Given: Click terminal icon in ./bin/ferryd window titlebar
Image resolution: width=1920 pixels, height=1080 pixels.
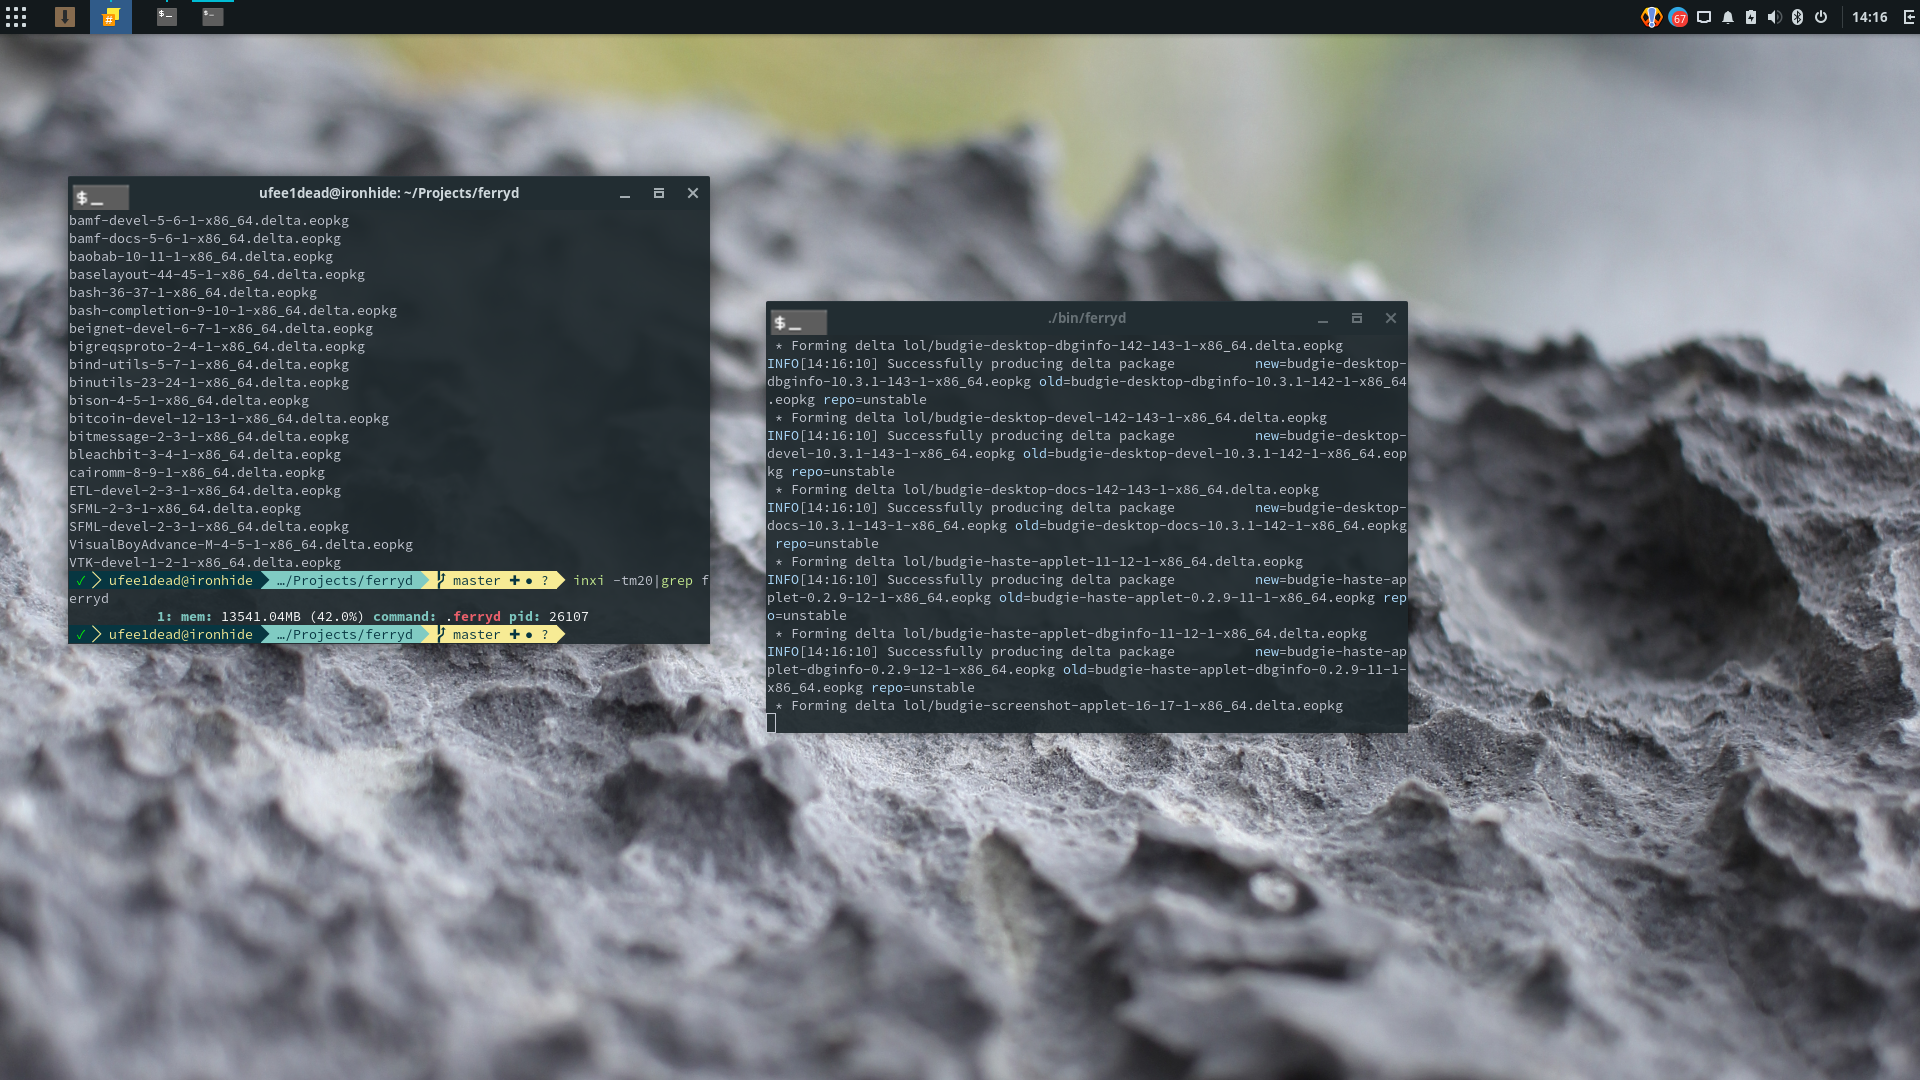Looking at the screenshot, I should [799, 322].
